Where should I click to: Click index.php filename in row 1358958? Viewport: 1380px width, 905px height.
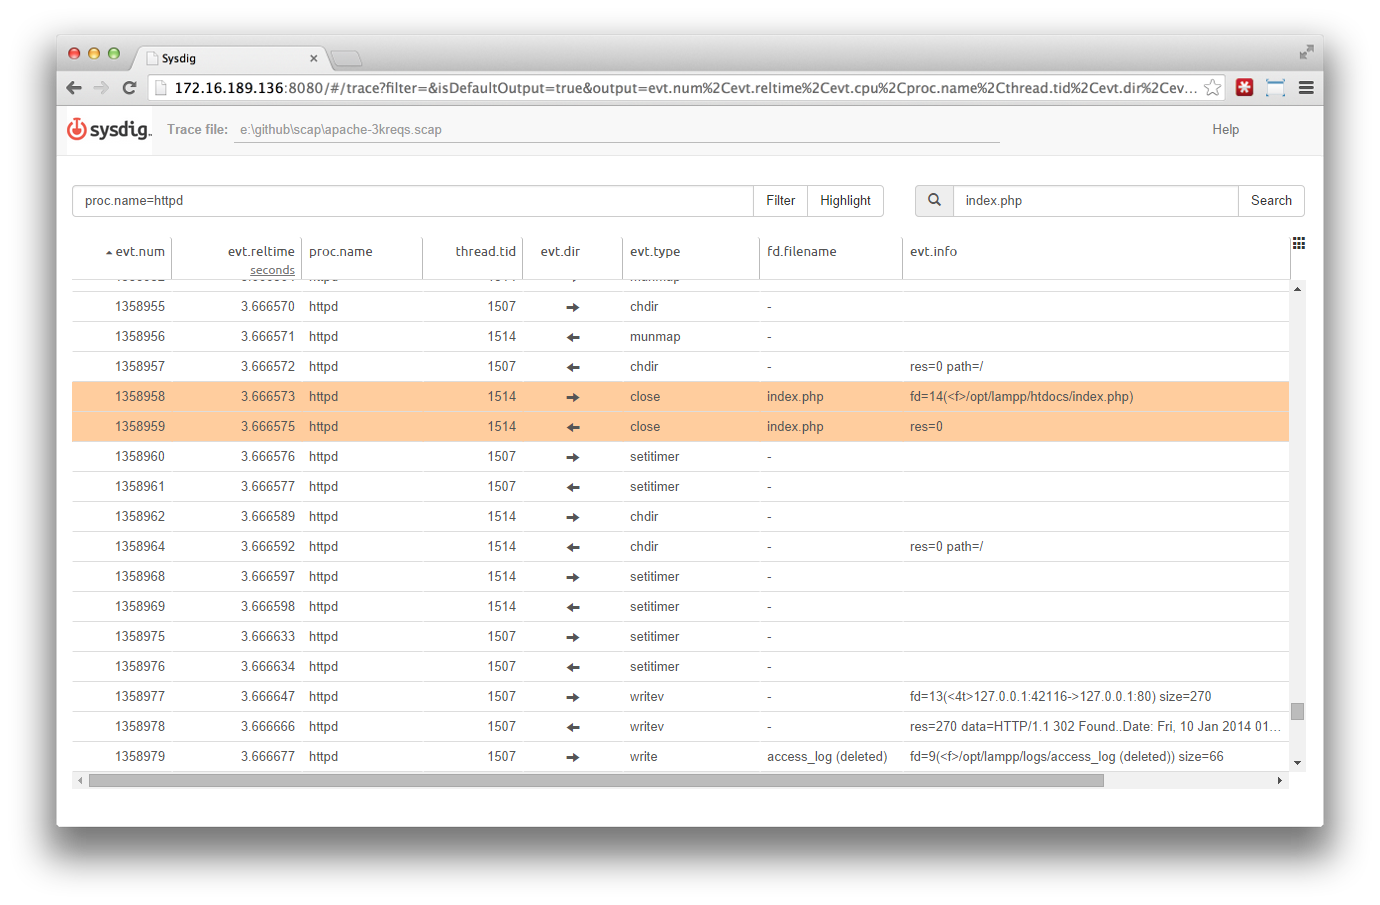[795, 396]
